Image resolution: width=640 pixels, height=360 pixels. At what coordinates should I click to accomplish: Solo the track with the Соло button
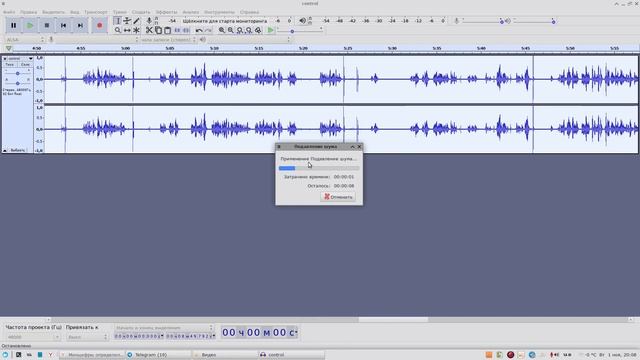pyautogui.click(x=25, y=64)
